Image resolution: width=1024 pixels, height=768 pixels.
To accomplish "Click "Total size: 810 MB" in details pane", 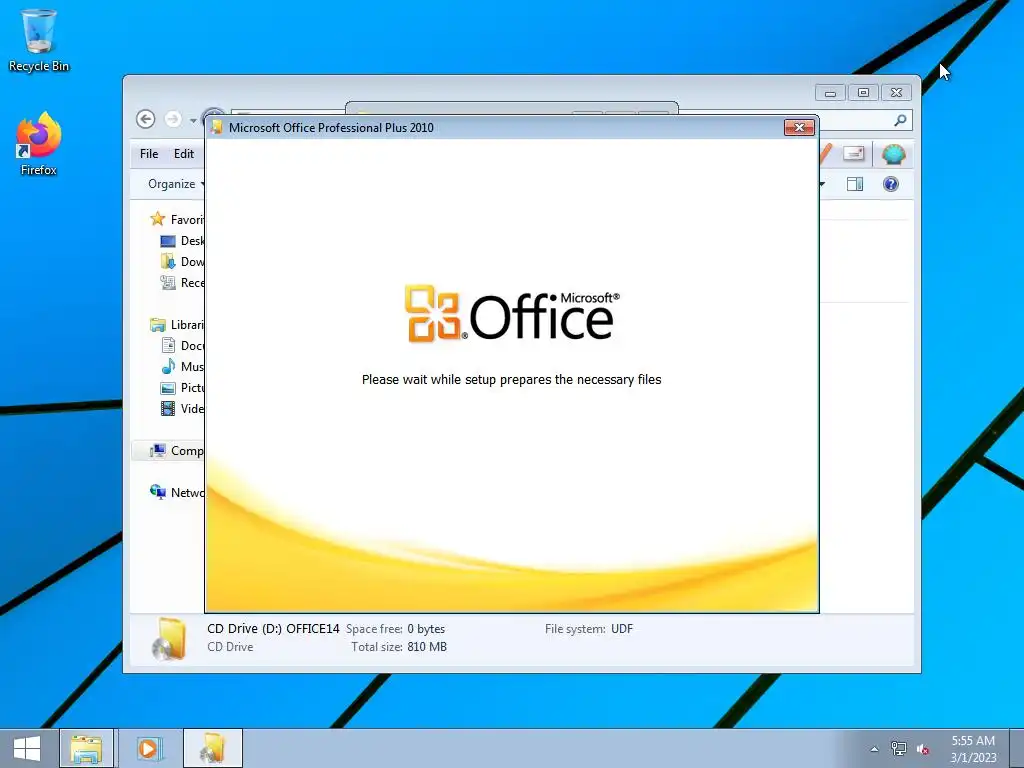I will (x=399, y=647).
